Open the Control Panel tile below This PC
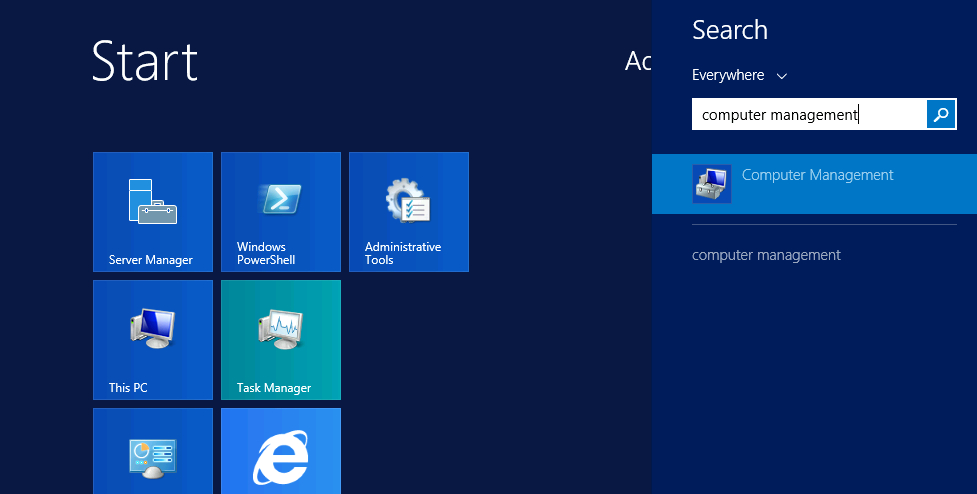This screenshot has width=977, height=494. coord(153,451)
